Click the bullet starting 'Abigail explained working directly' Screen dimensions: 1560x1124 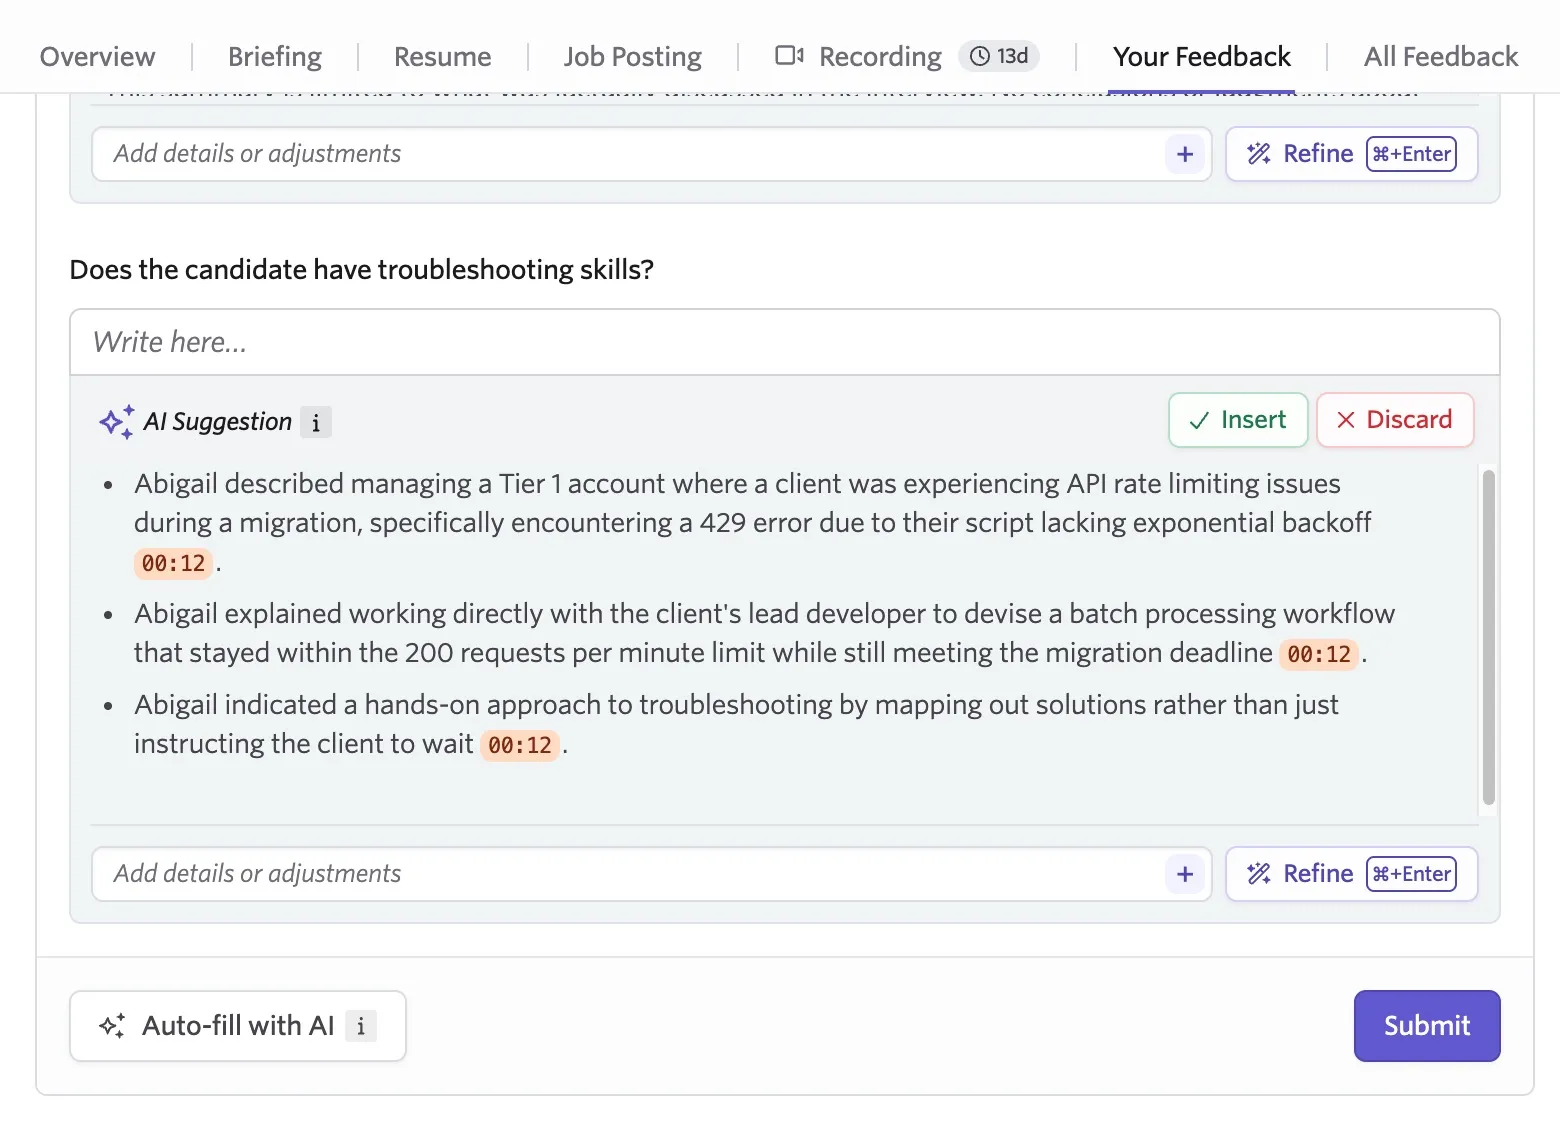point(765,633)
